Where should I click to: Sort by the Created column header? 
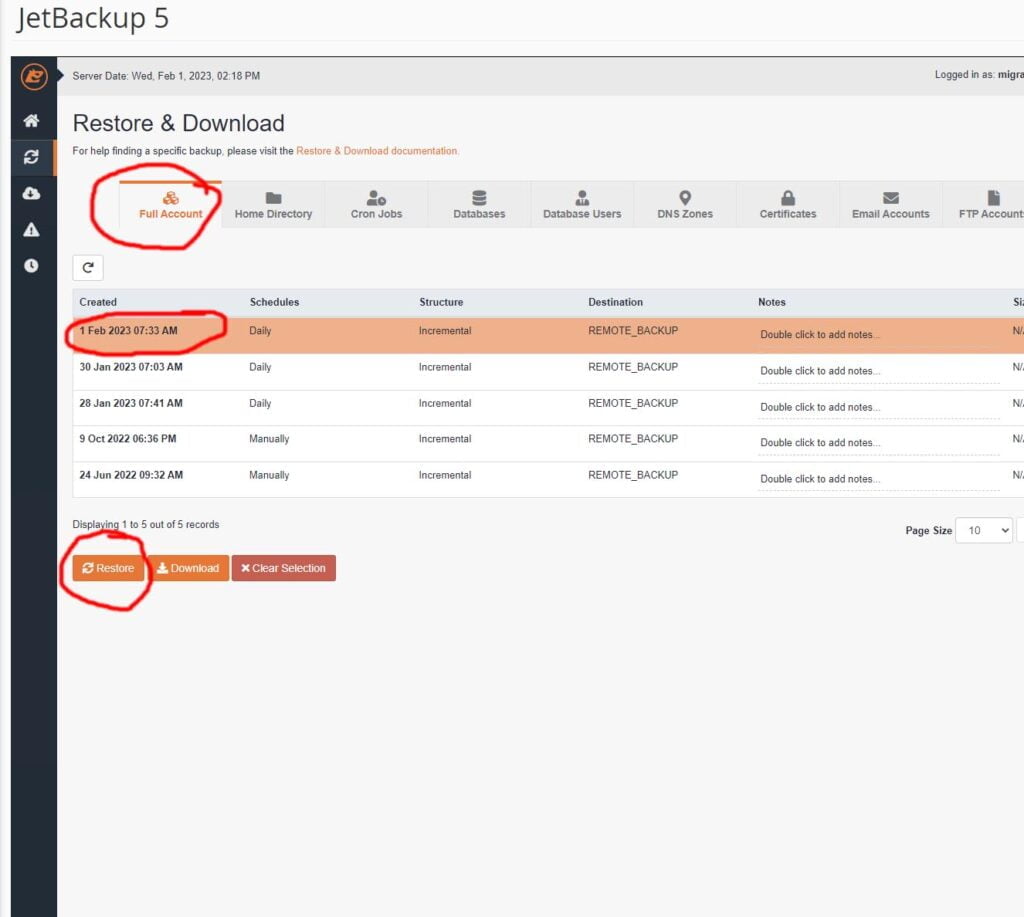(x=98, y=302)
